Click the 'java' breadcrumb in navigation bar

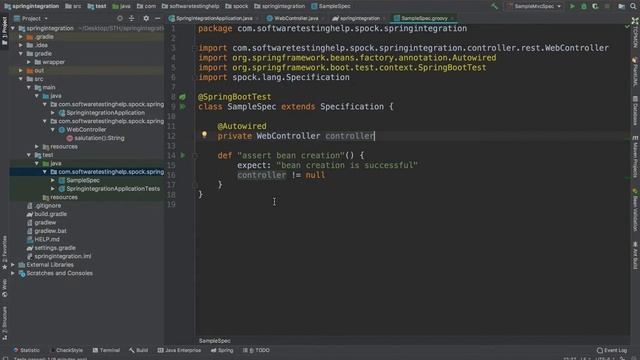pyautogui.click(x=121, y=6)
